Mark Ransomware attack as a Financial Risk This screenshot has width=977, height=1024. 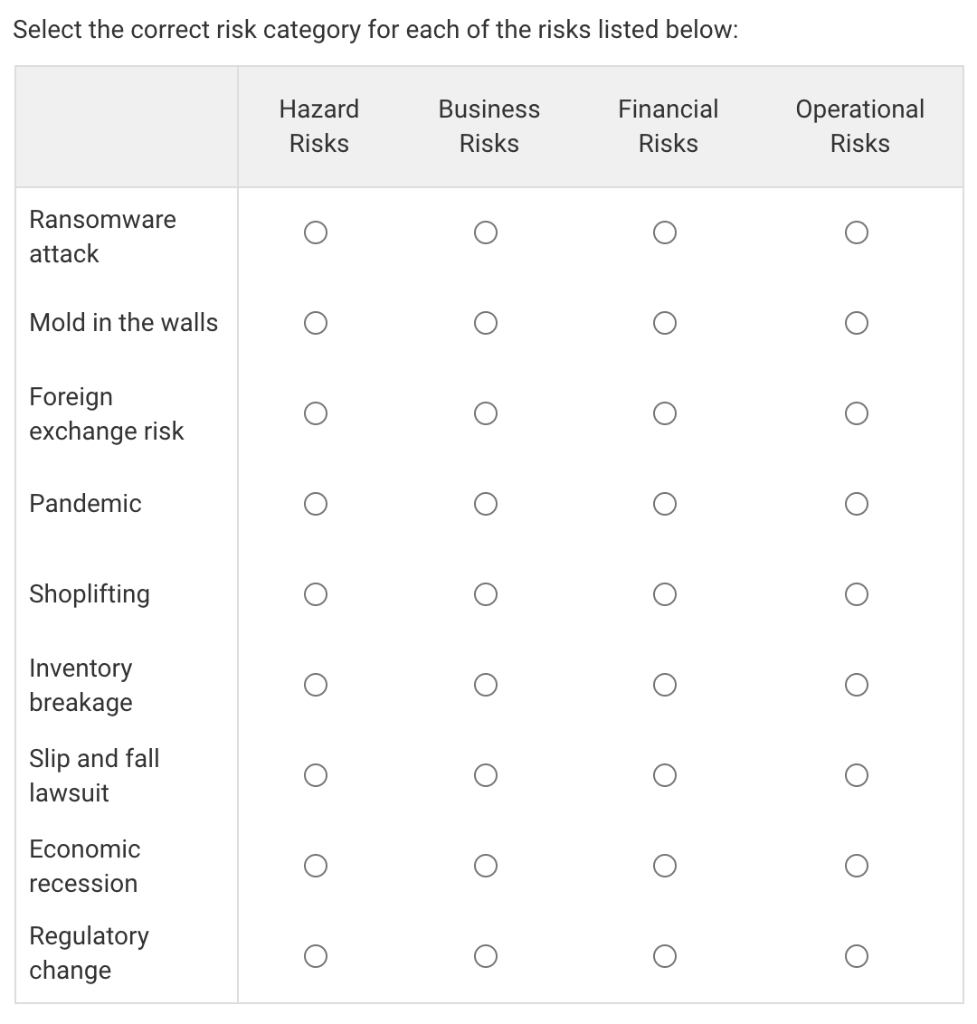[665, 232]
